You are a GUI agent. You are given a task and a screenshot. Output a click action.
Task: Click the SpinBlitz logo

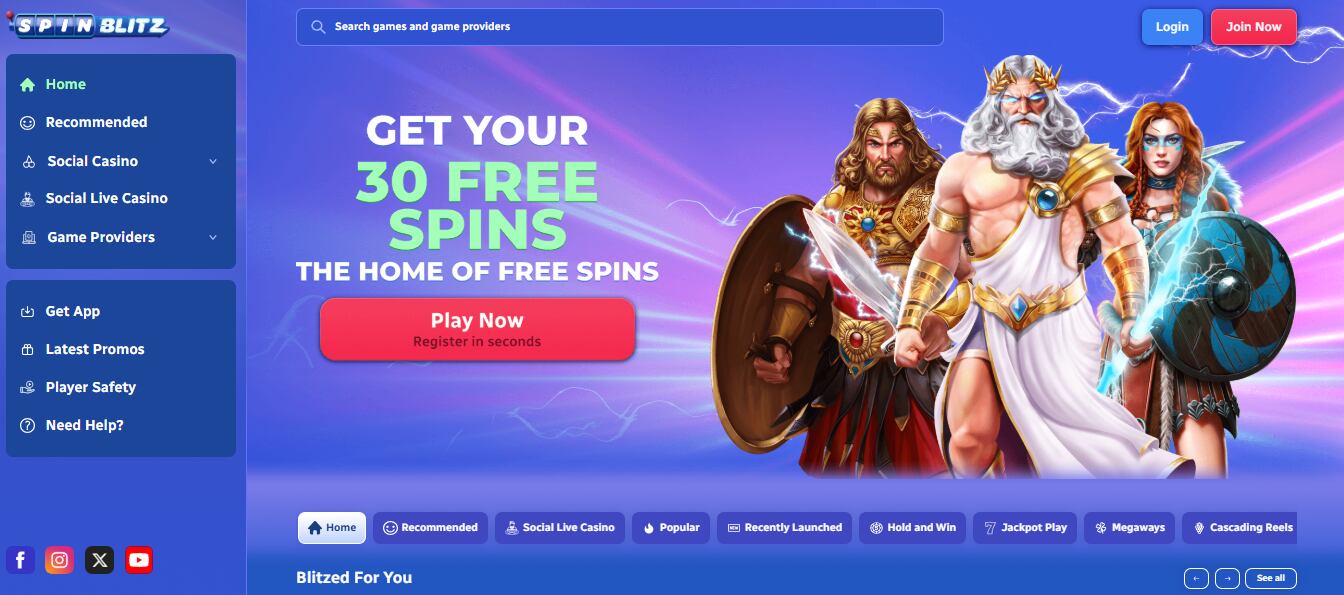pos(88,25)
